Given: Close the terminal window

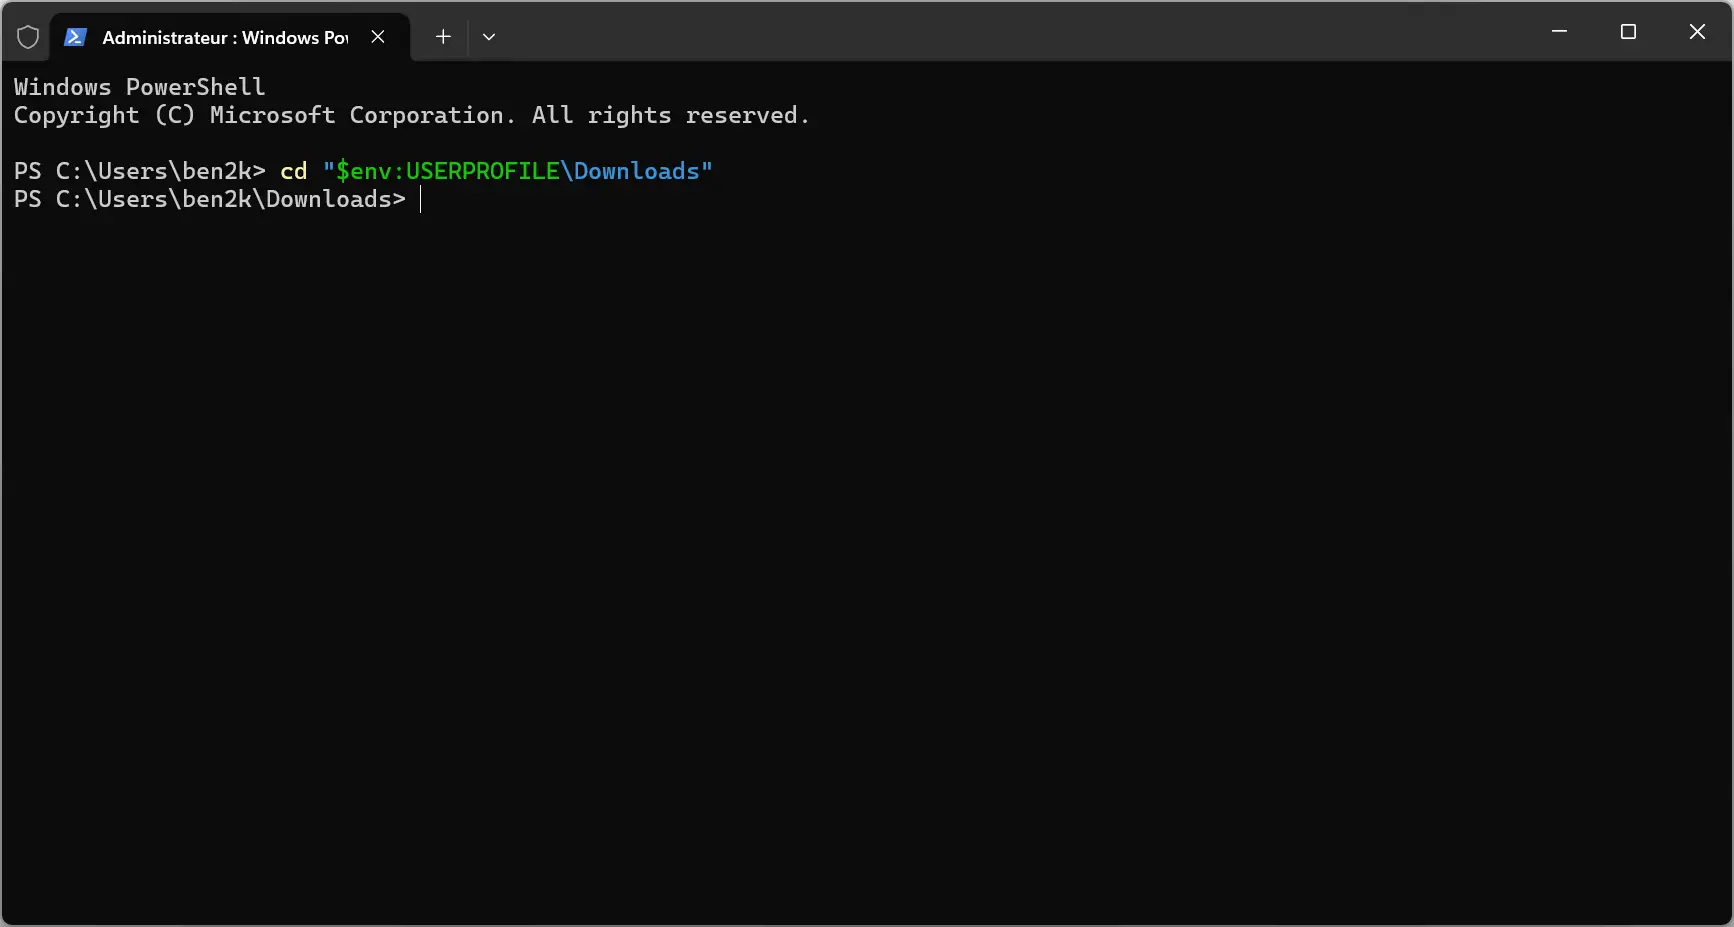Looking at the screenshot, I should (x=1697, y=32).
